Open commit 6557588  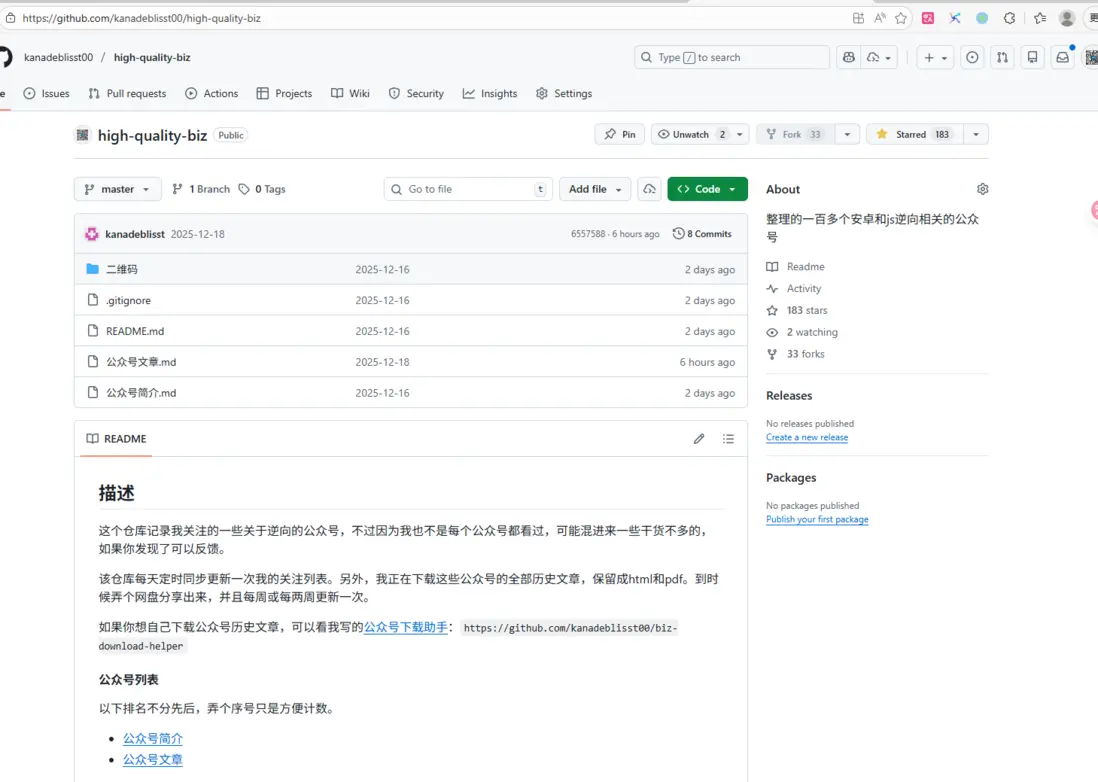(588, 234)
